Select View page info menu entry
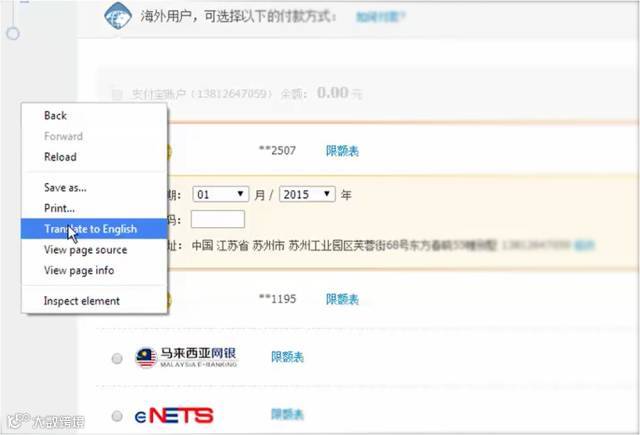Image resolution: width=640 pixels, height=435 pixels. click(94, 270)
